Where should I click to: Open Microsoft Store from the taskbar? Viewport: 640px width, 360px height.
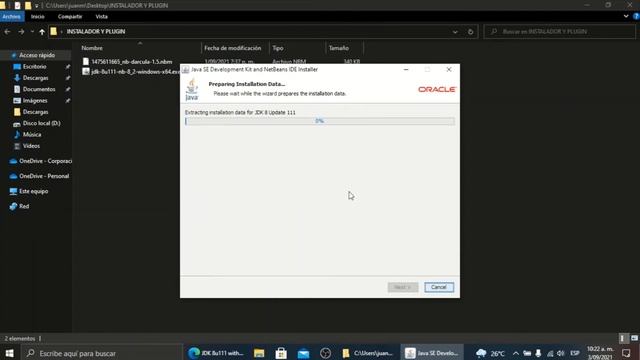pos(281,353)
